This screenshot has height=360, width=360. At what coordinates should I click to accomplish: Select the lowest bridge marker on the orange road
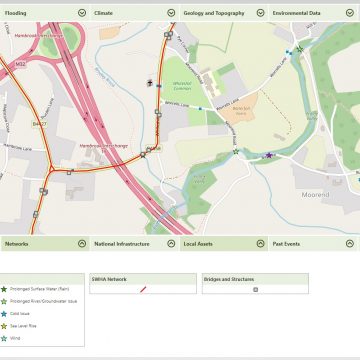pos(35,214)
